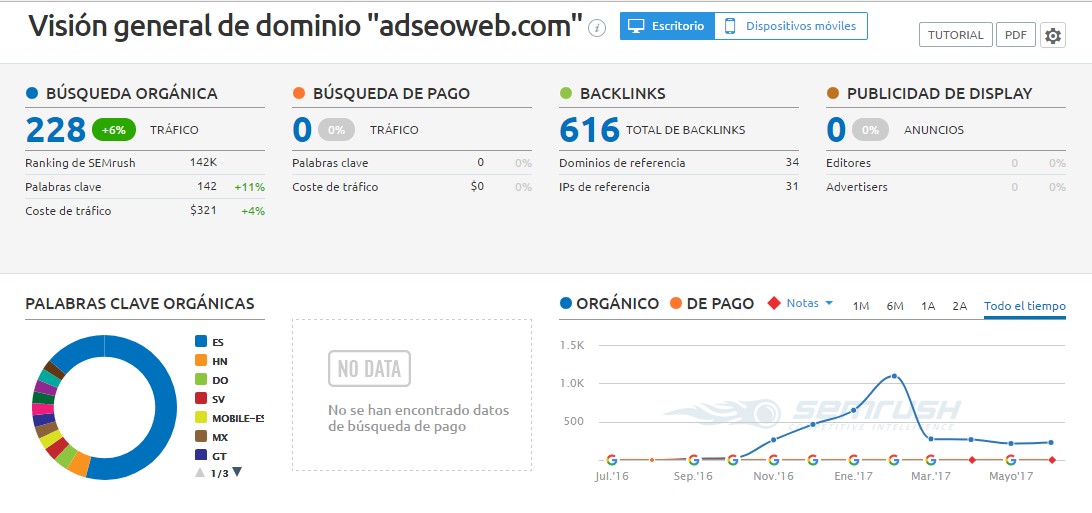Click the peak organic data point above 1.0K
Viewport: 1092px width, 513px height.
point(894,376)
